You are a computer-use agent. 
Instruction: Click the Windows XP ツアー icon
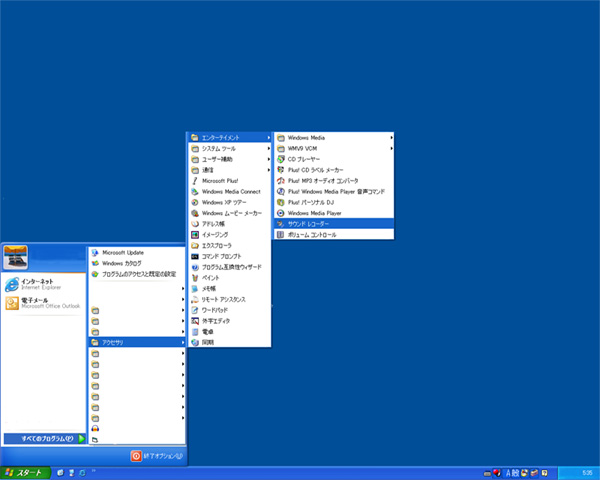195,202
